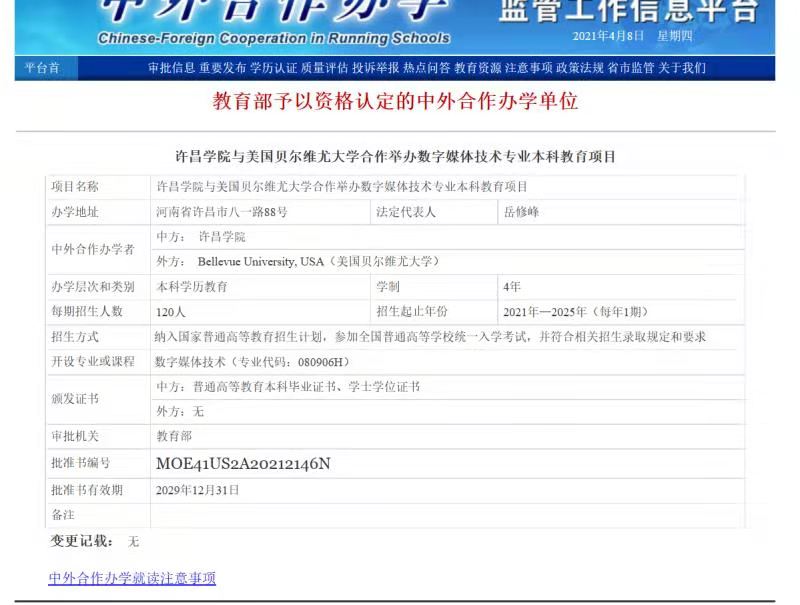Click the 河南省许昌市八一路88号 address cell
This screenshot has height=605, width=800.
coord(222,212)
